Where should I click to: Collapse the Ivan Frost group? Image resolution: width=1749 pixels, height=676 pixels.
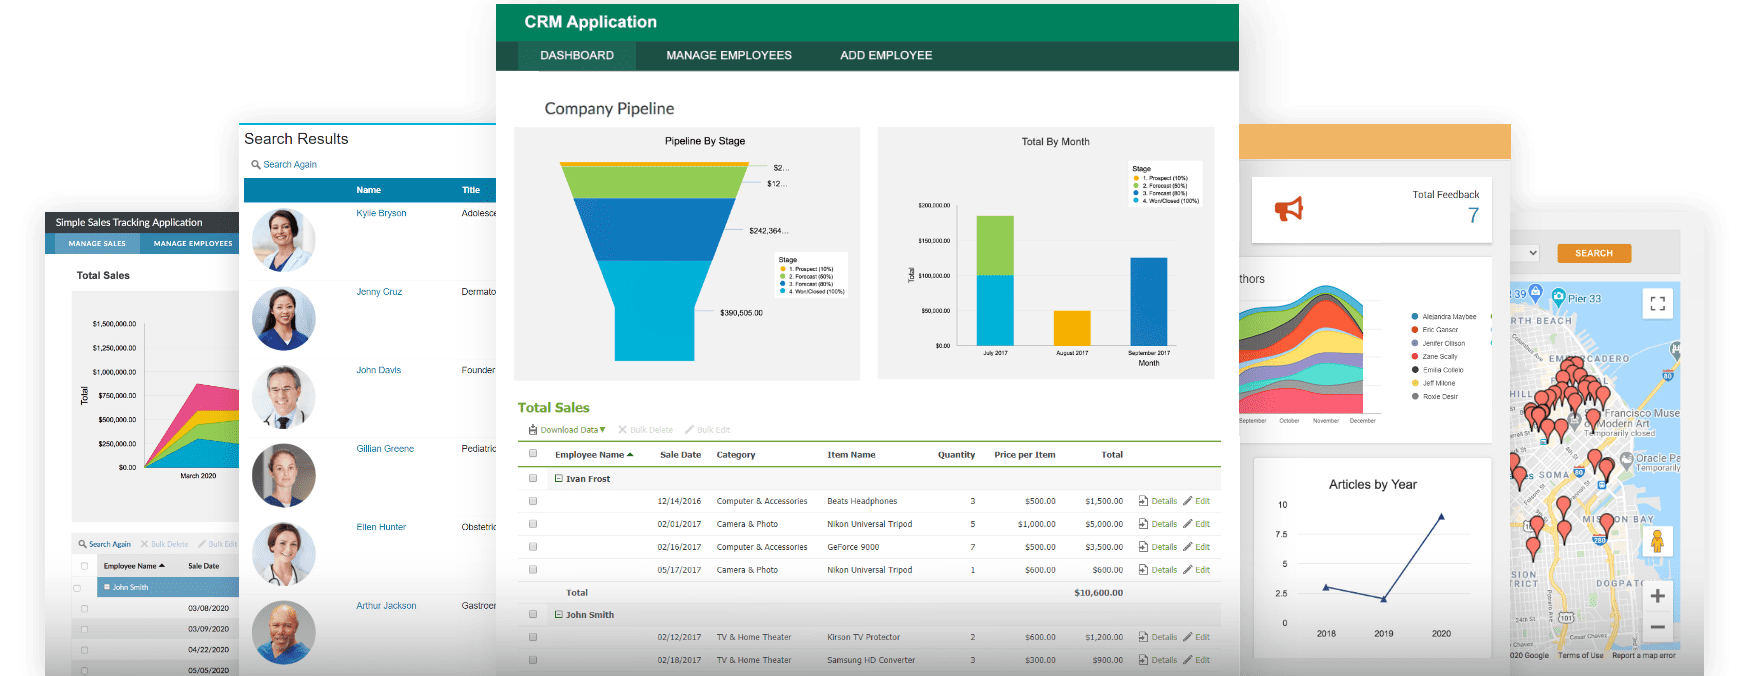pyautogui.click(x=559, y=479)
